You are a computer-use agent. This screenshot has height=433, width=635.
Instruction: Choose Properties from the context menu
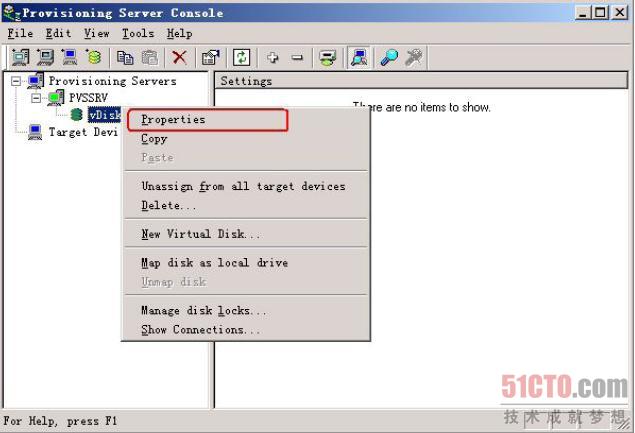click(245, 119)
